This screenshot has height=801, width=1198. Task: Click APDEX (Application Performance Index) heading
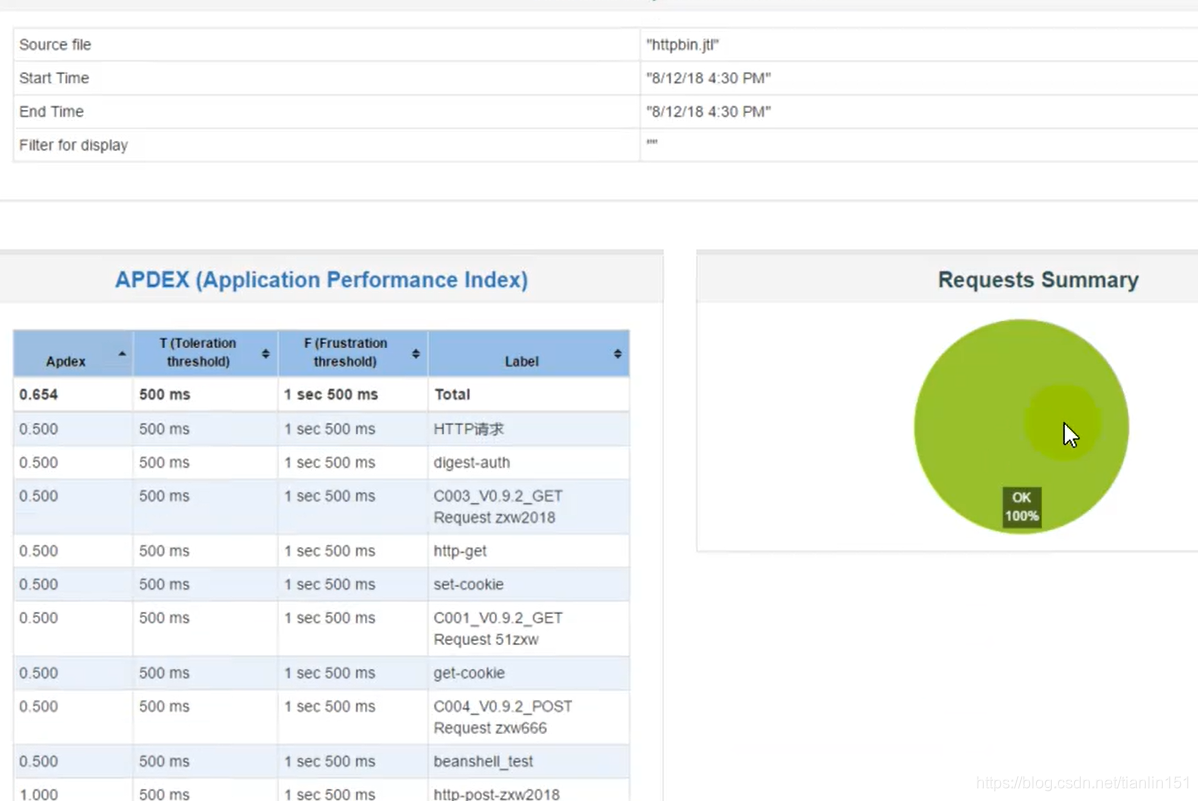click(x=322, y=280)
